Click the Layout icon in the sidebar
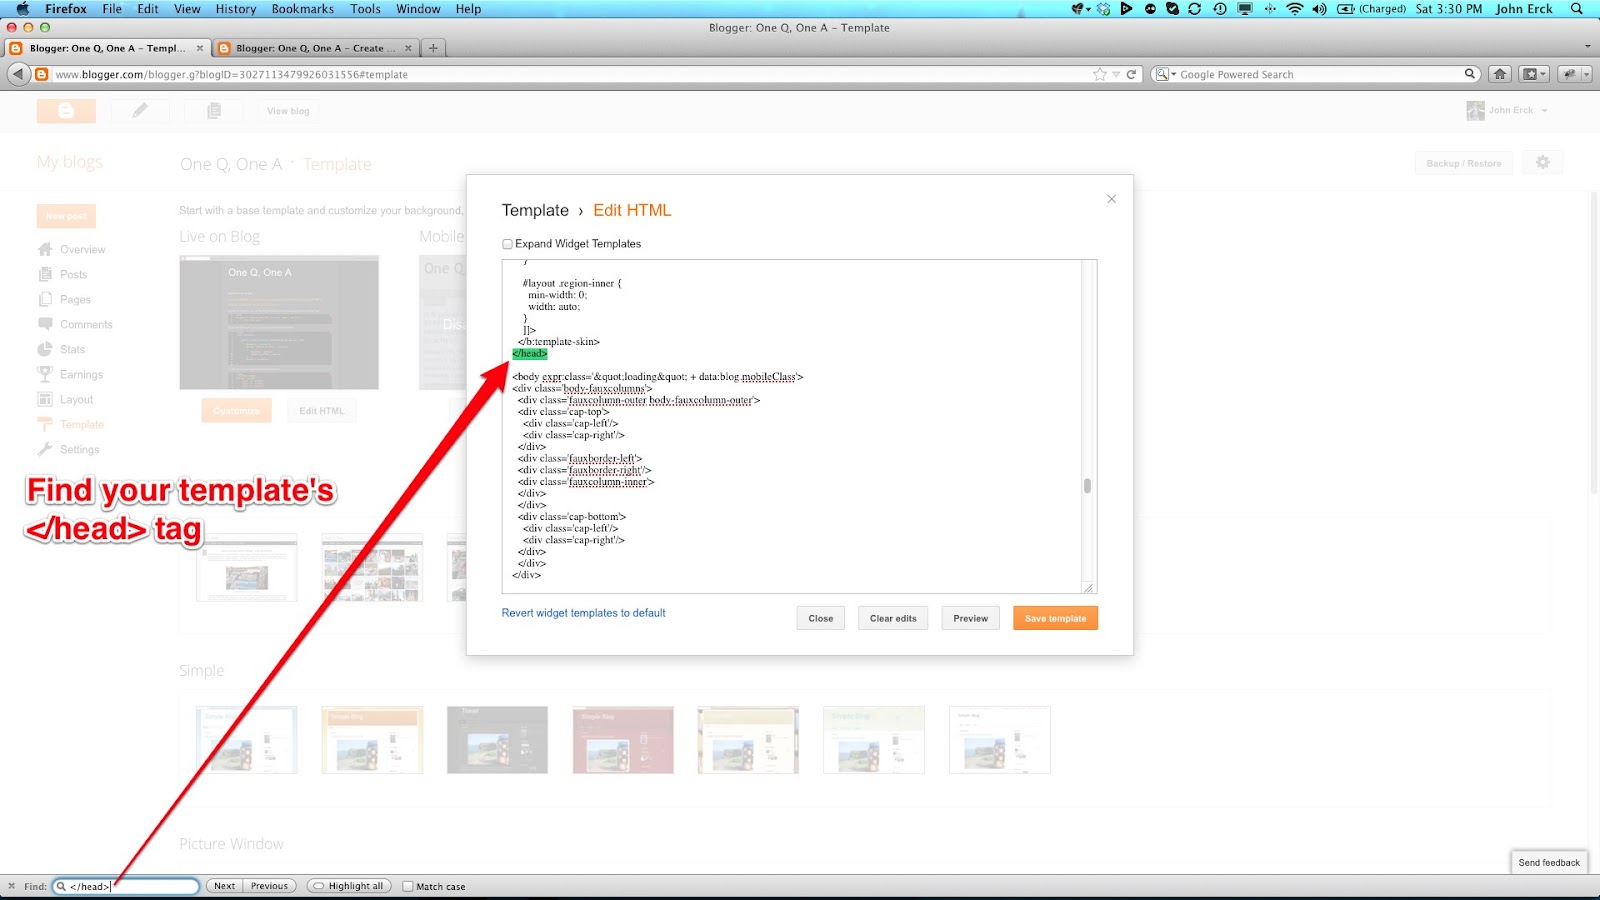The image size is (1600, 900). [x=46, y=399]
